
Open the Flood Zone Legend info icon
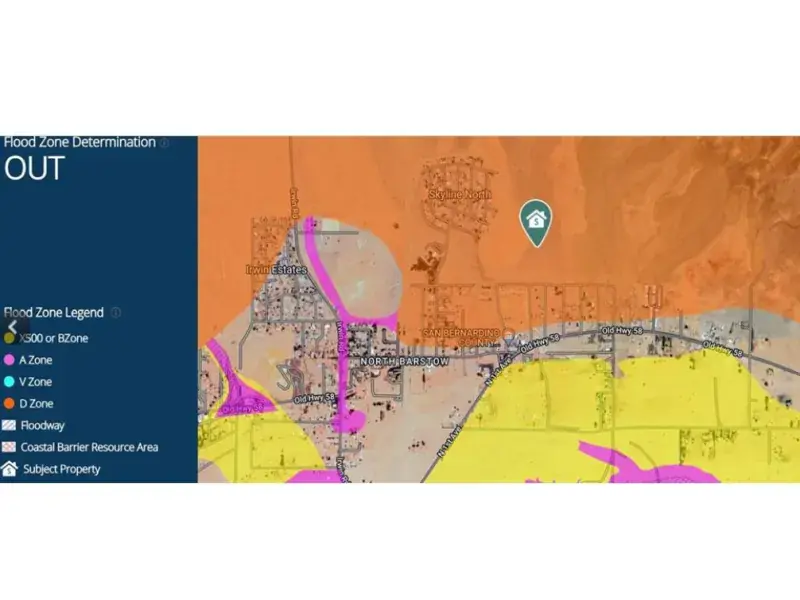116,313
